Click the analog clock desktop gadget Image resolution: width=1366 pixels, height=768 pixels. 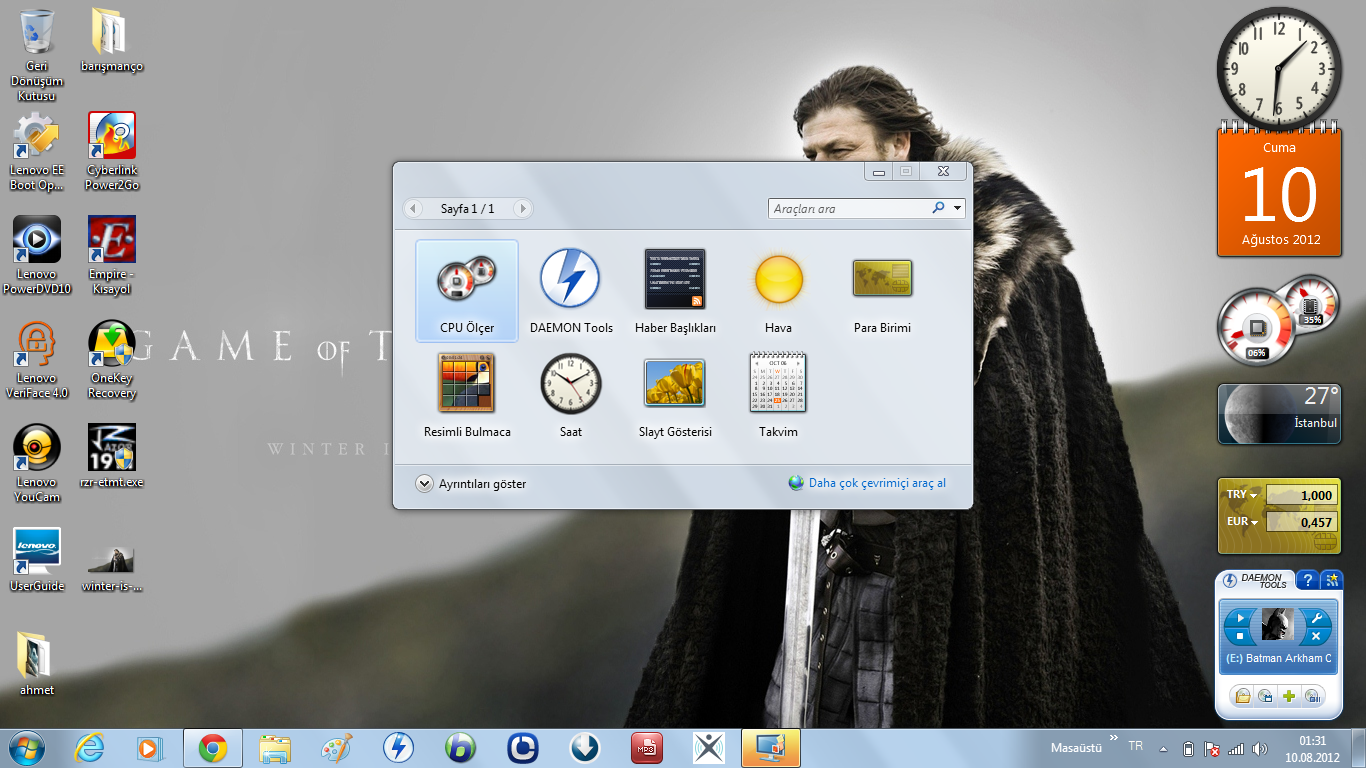[1279, 68]
